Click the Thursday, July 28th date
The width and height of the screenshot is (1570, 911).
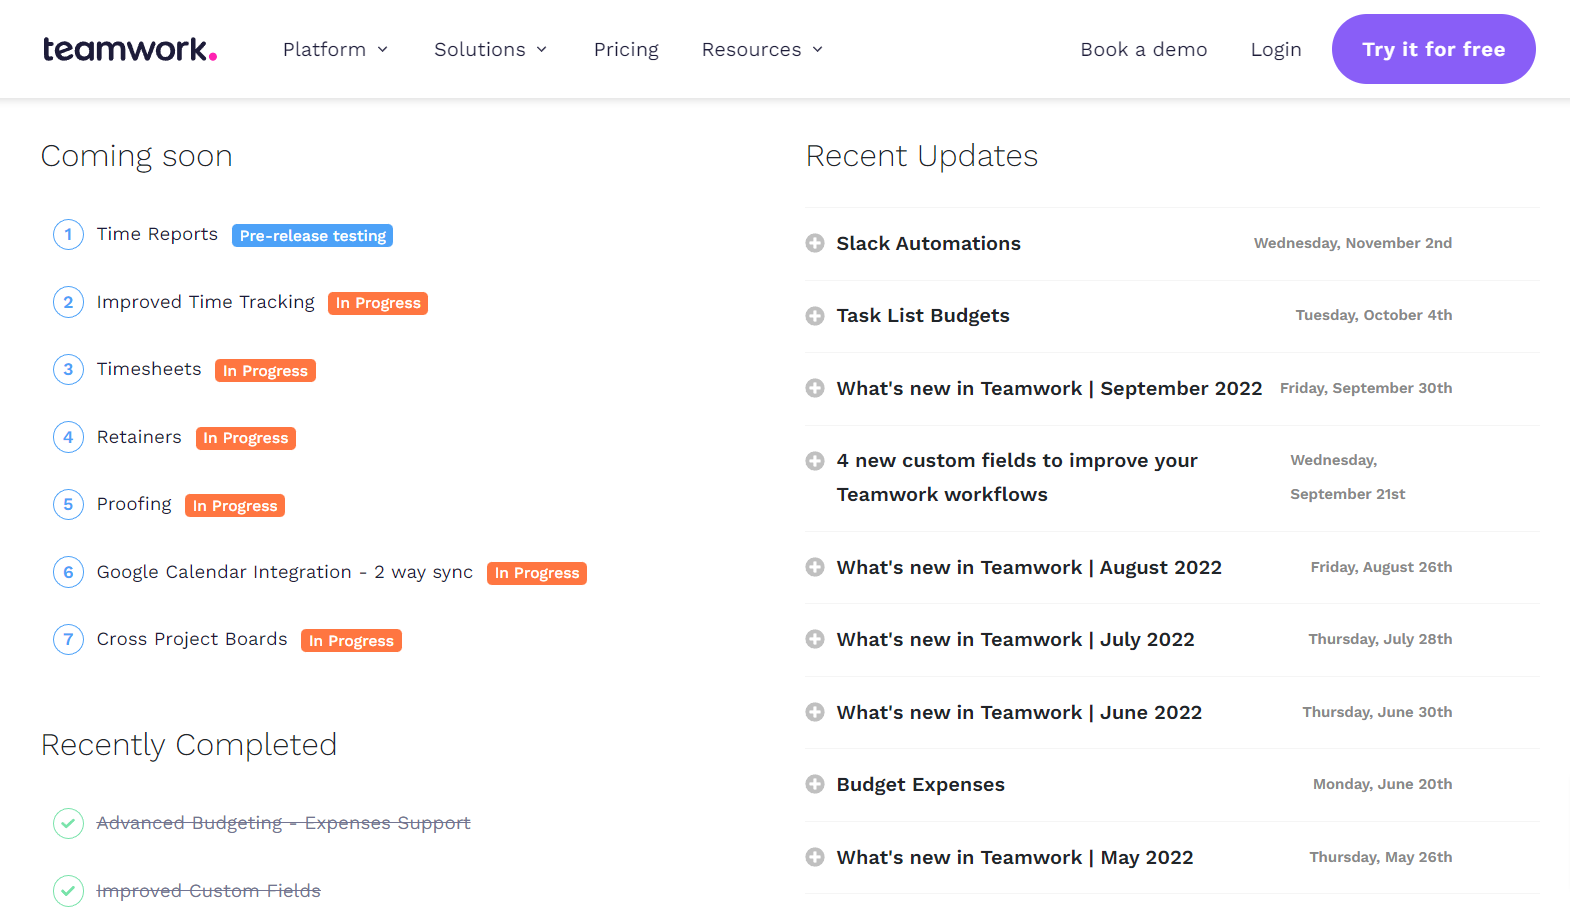tap(1380, 639)
